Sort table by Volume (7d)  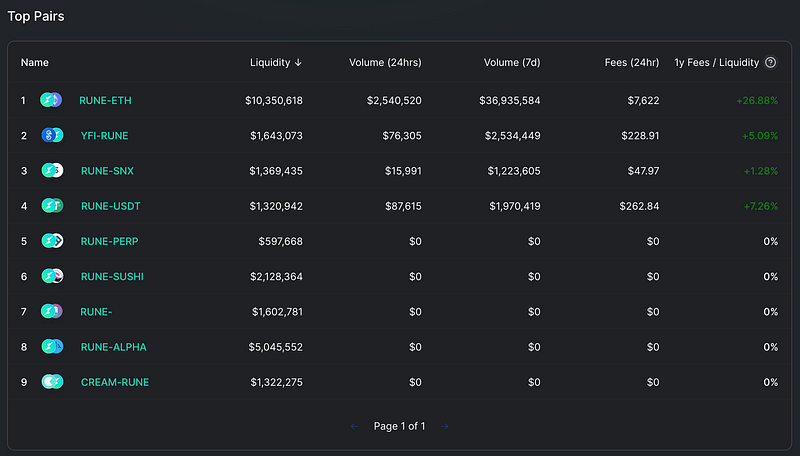click(x=512, y=62)
